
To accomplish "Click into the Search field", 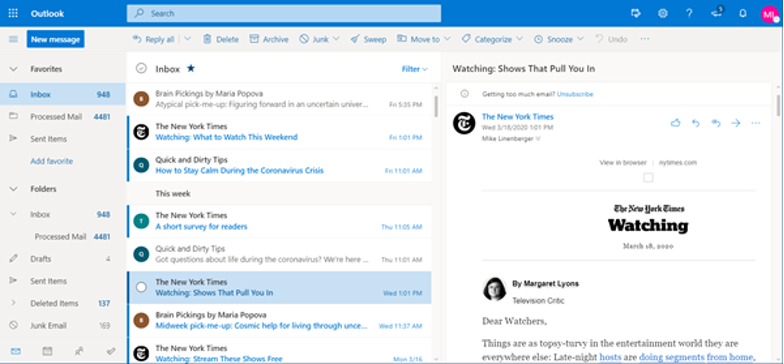I will pos(284,14).
